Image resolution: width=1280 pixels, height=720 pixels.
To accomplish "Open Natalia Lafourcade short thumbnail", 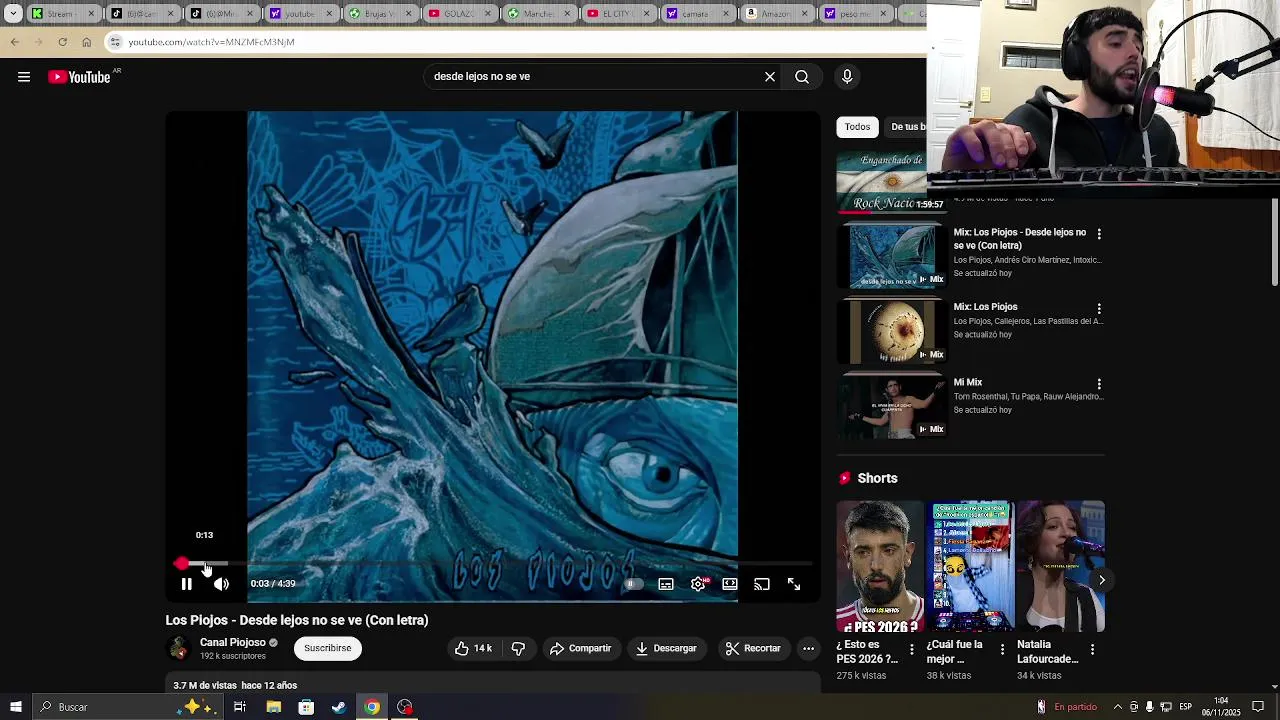I will point(1061,567).
